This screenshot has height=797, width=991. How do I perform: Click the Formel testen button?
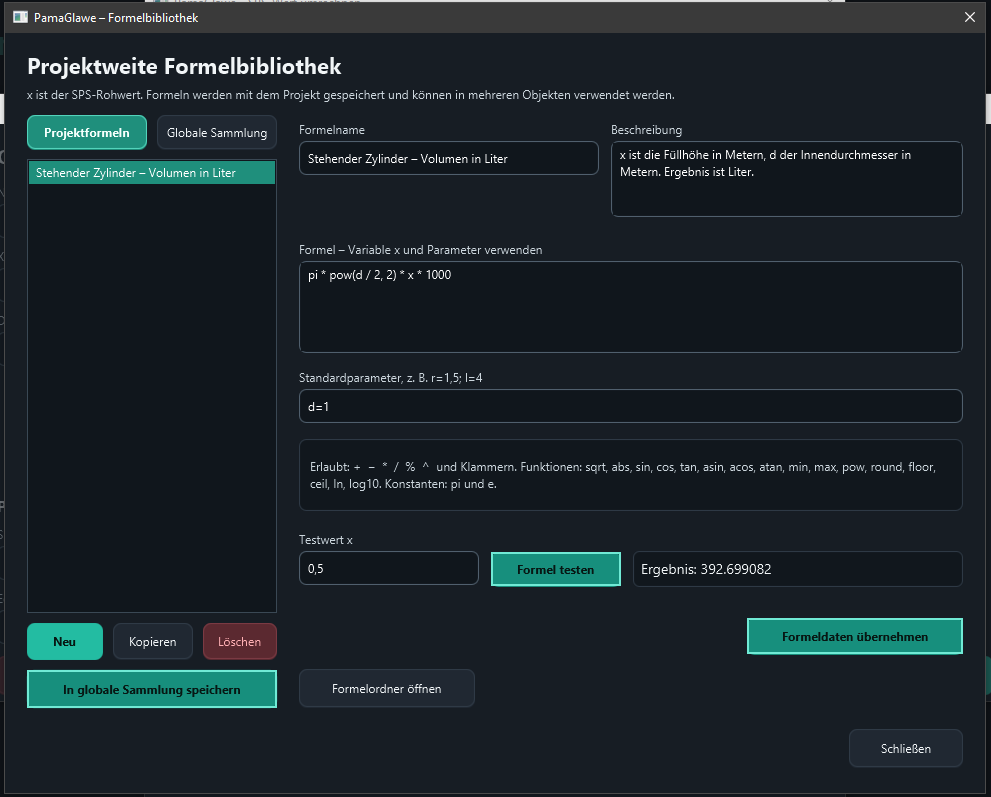point(556,569)
